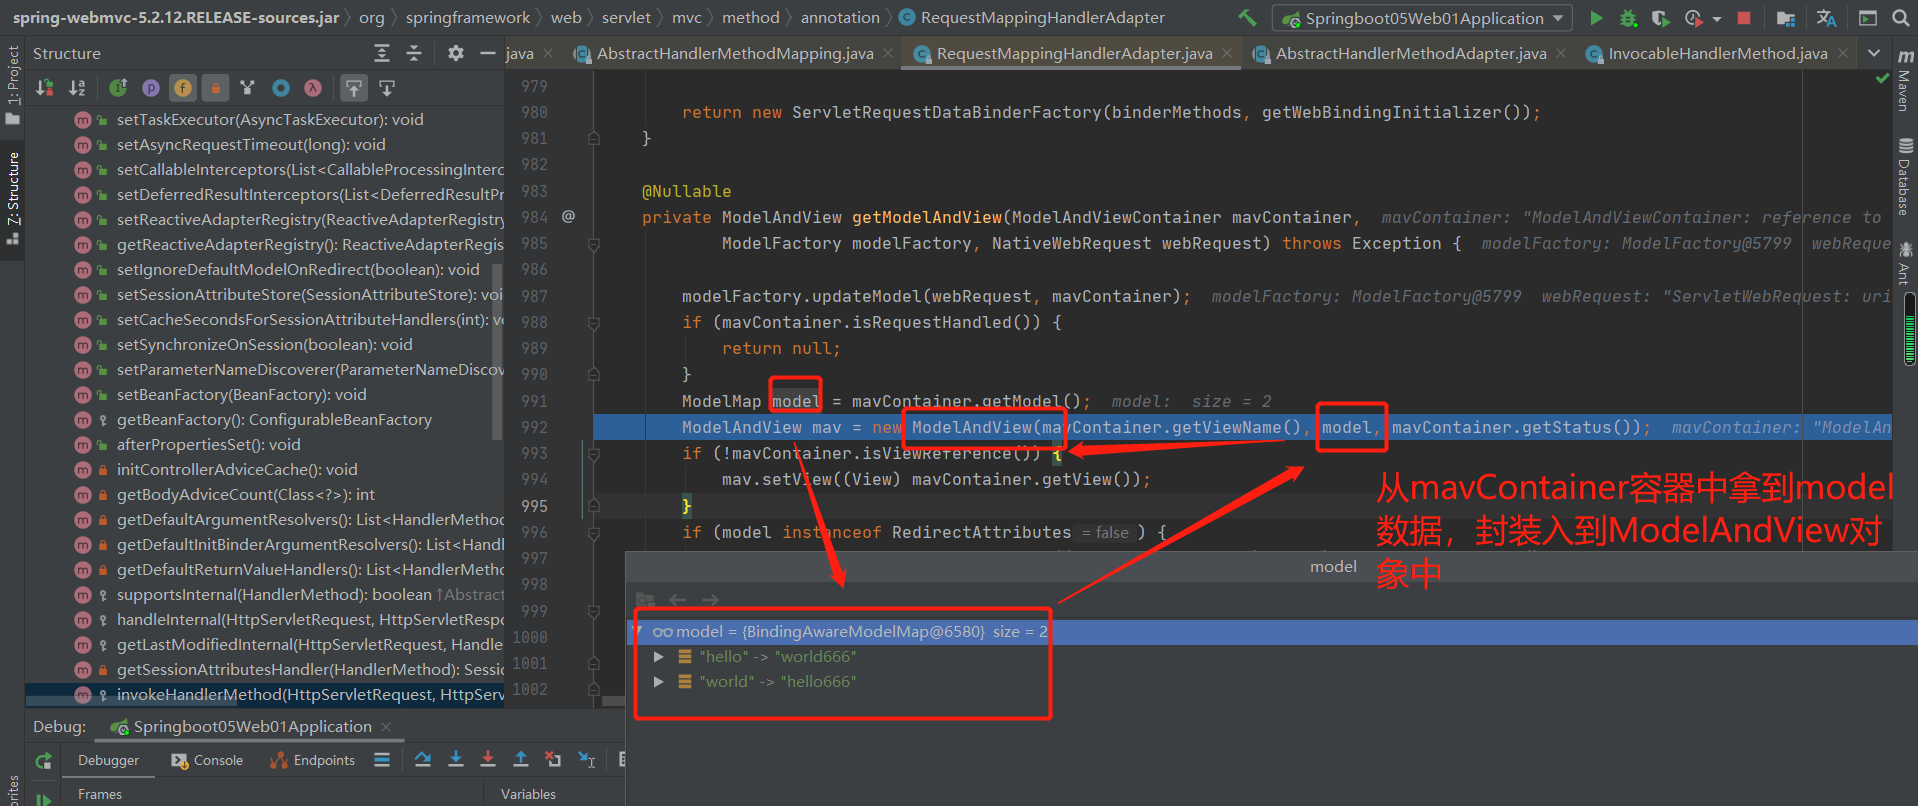Run the Springboot05Web01Application with the green Run icon
This screenshot has height=806, width=1918.
1596,18
